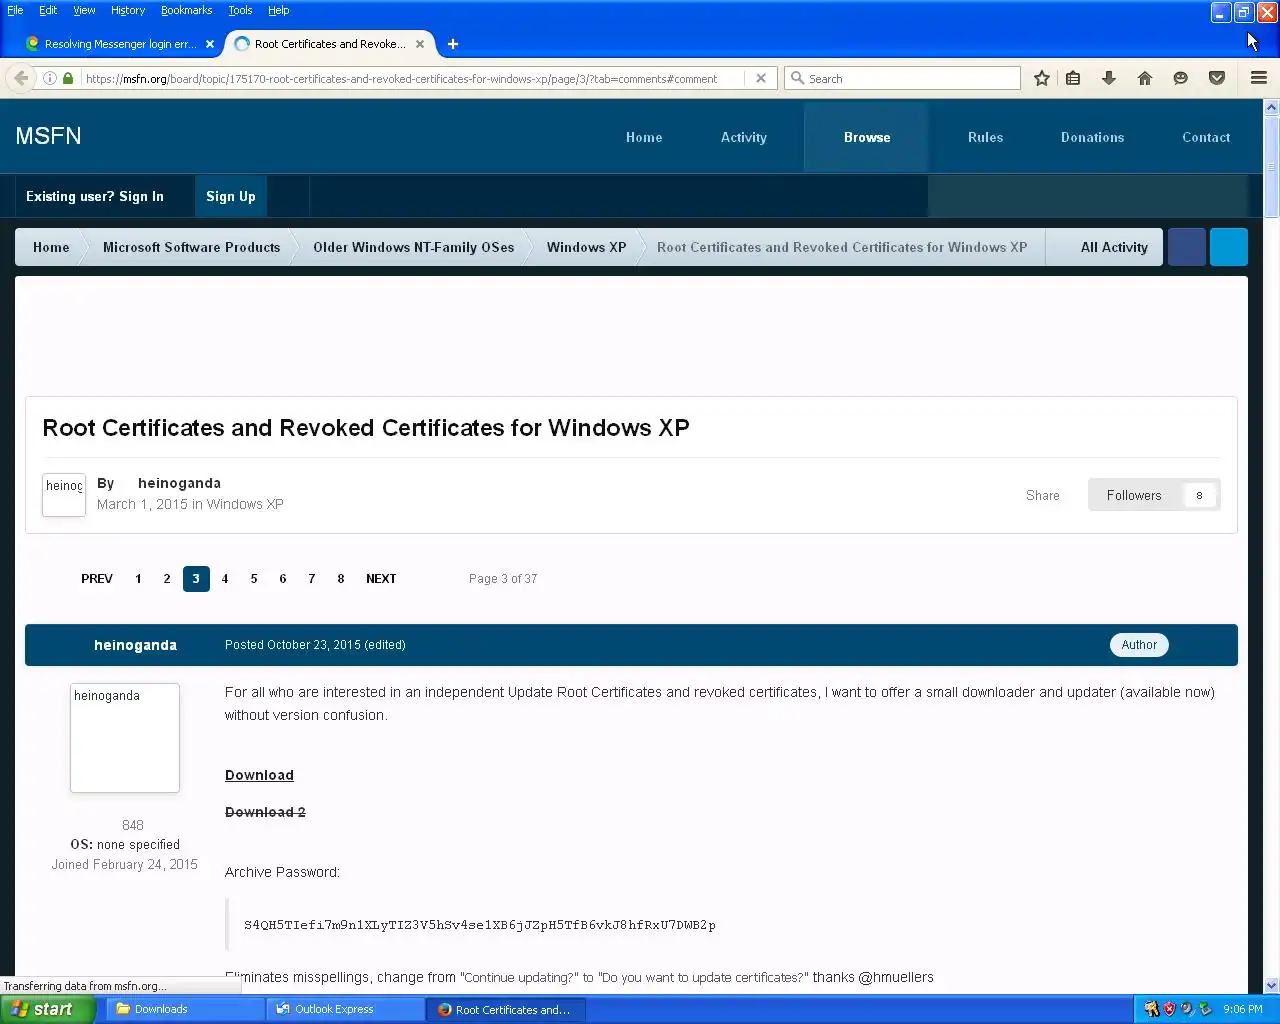
Task: Open the Pocket toolbar icon
Action: click(1217, 78)
